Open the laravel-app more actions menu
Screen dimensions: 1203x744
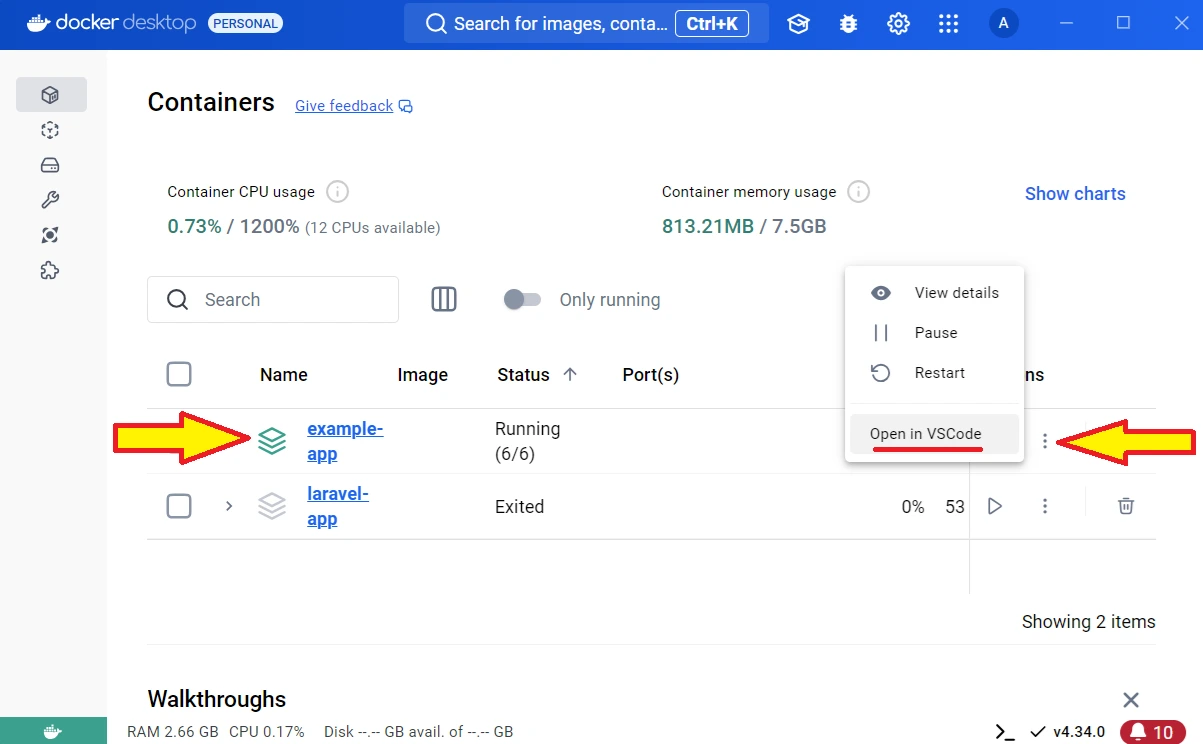pos(1045,506)
